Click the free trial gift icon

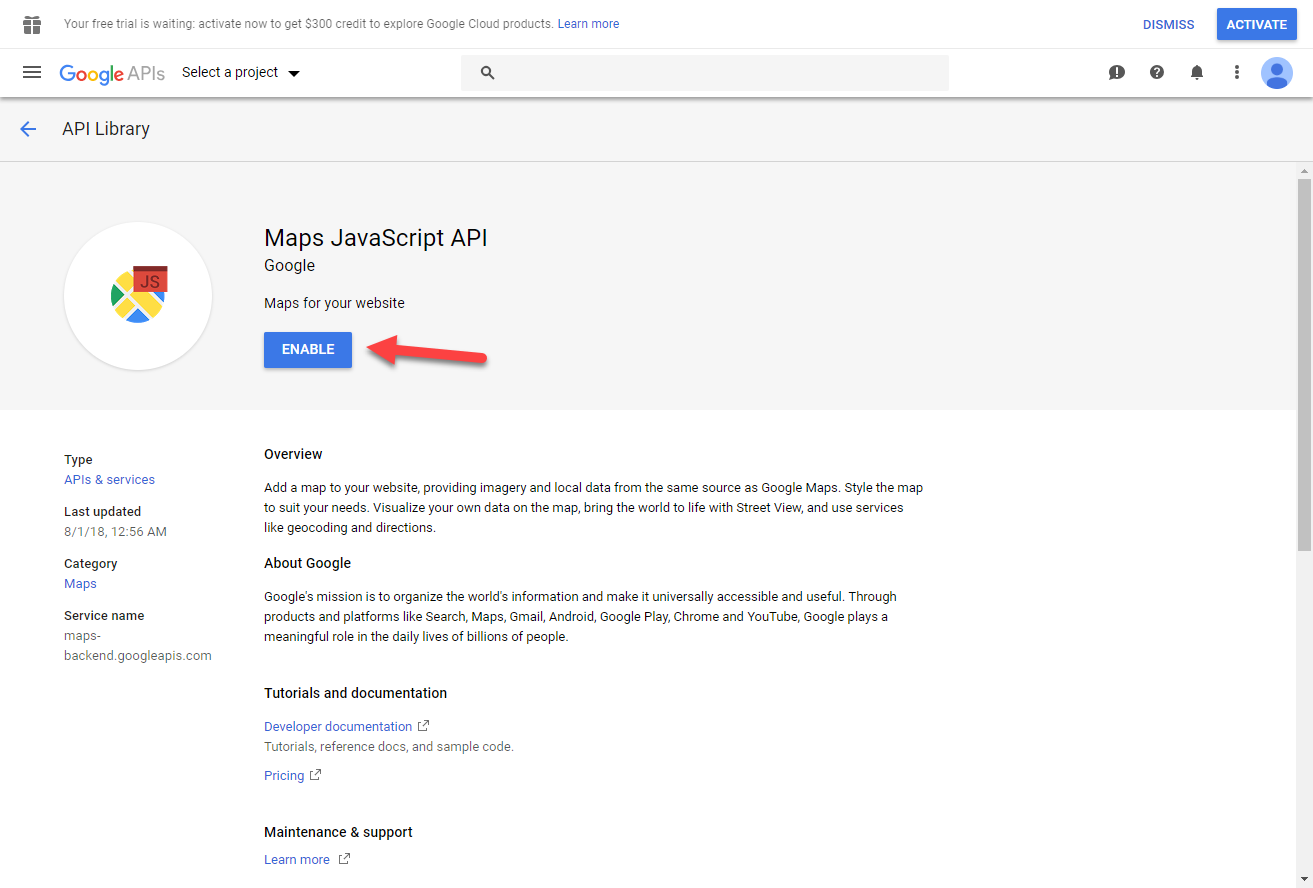click(x=31, y=23)
